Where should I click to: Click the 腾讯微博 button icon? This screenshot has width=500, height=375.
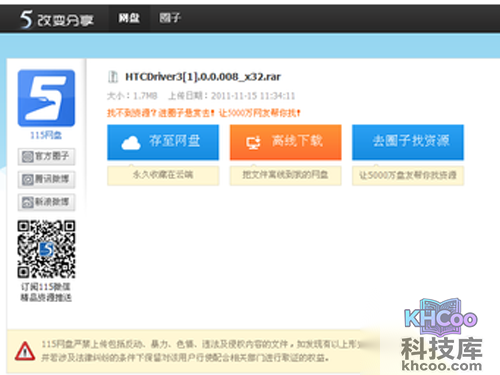point(28,180)
